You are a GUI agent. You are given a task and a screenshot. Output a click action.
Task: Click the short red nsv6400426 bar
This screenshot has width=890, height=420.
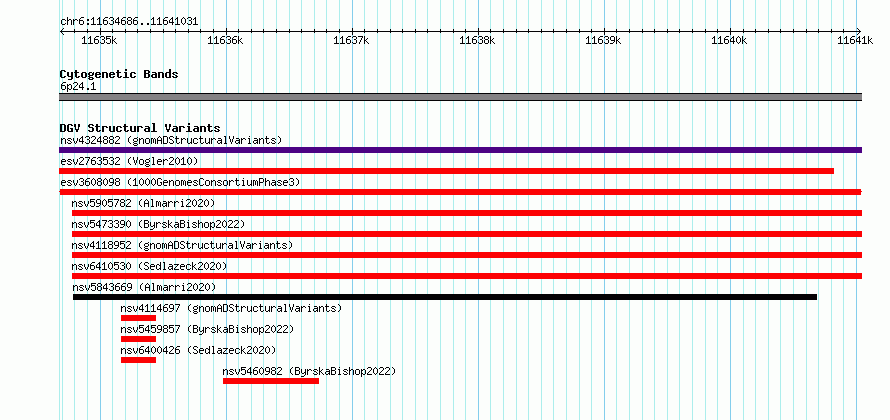pyautogui.click(x=138, y=360)
